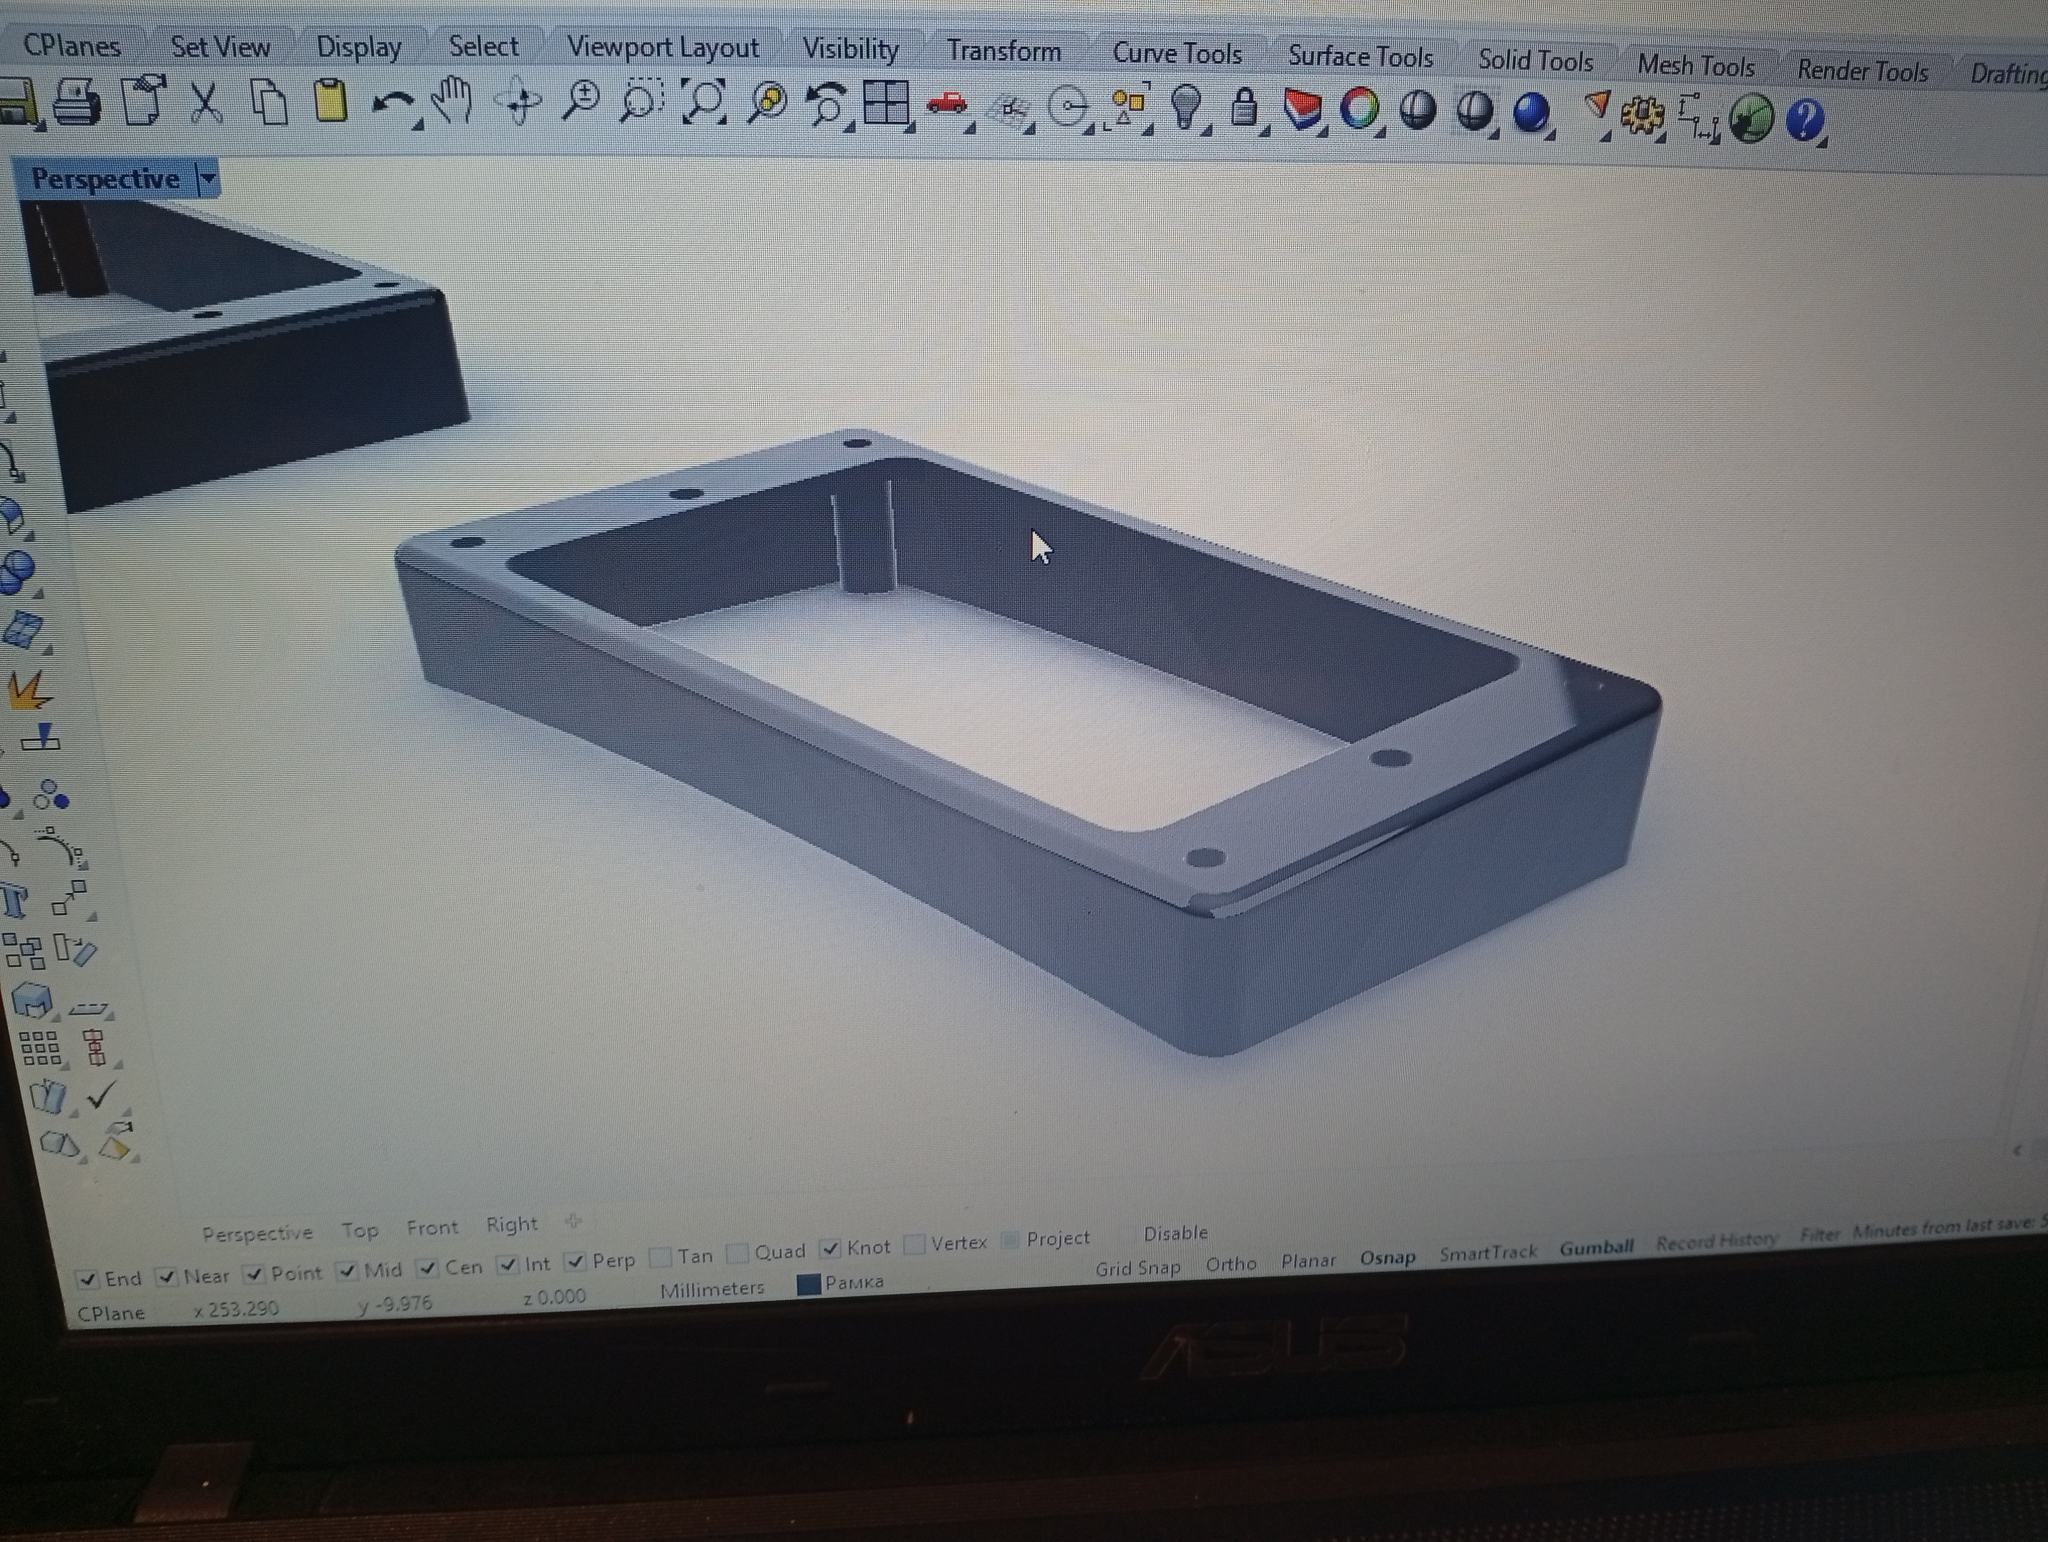
Task: Click the blue Help question mark
Action: click(x=1804, y=121)
